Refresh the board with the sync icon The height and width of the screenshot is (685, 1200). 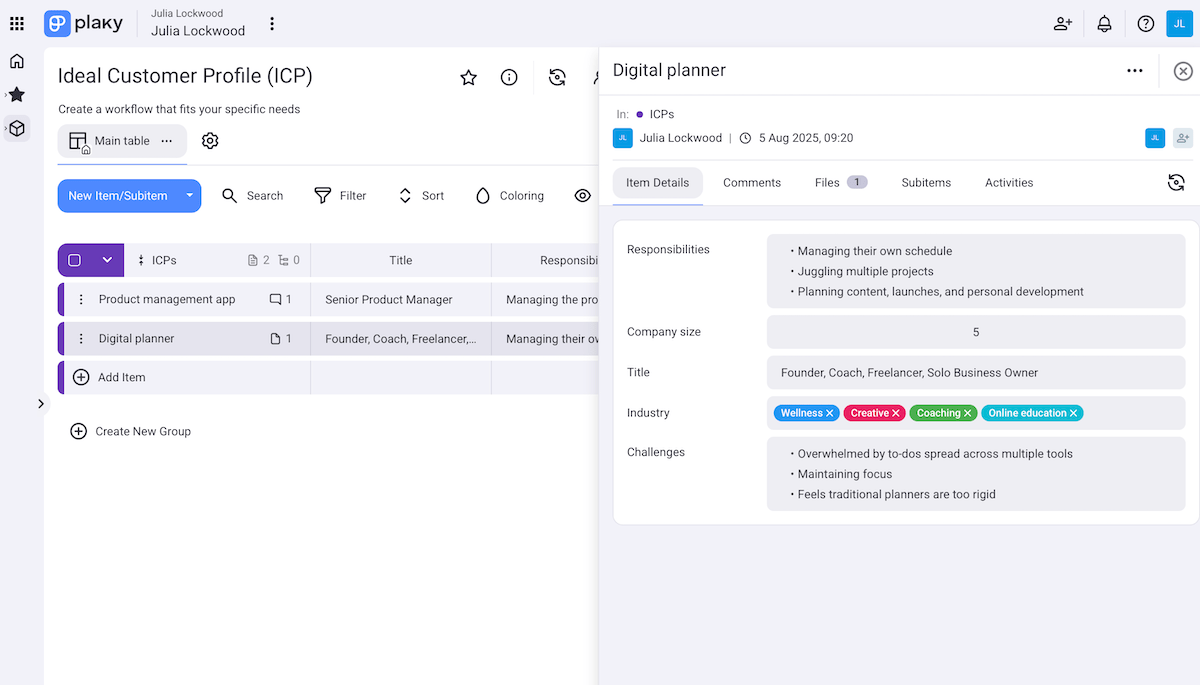[x=557, y=77]
